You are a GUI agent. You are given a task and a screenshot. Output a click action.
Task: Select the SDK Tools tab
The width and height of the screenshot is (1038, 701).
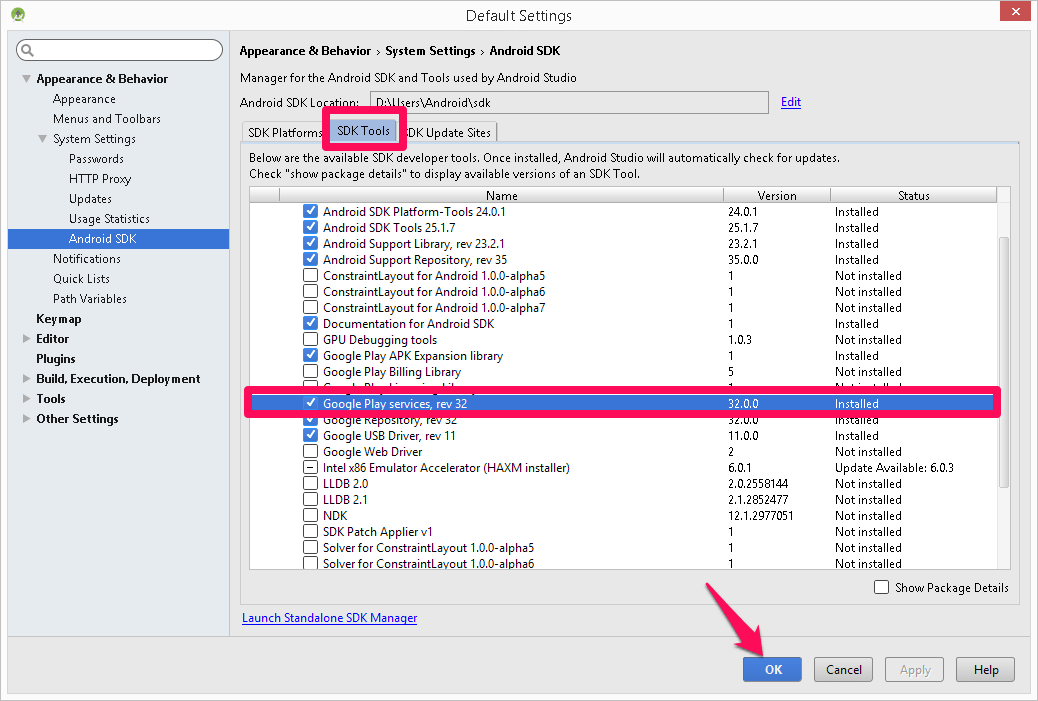(x=363, y=130)
